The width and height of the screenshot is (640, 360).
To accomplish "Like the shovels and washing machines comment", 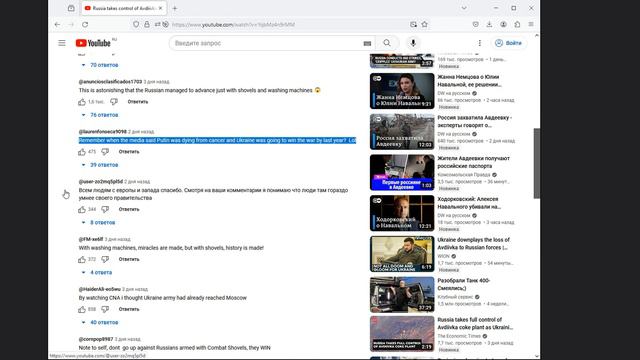I will point(82,102).
